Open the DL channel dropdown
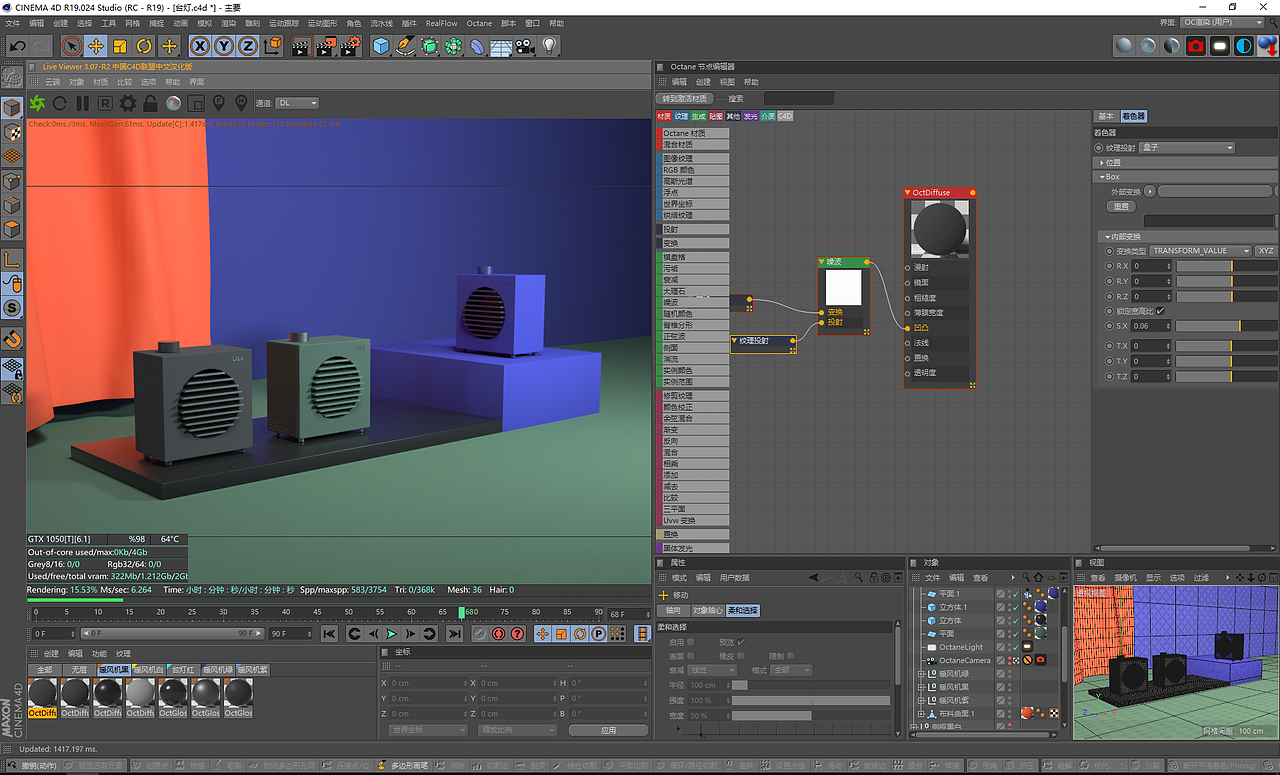The height and width of the screenshot is (775, 1280). (x=298, y=103)
